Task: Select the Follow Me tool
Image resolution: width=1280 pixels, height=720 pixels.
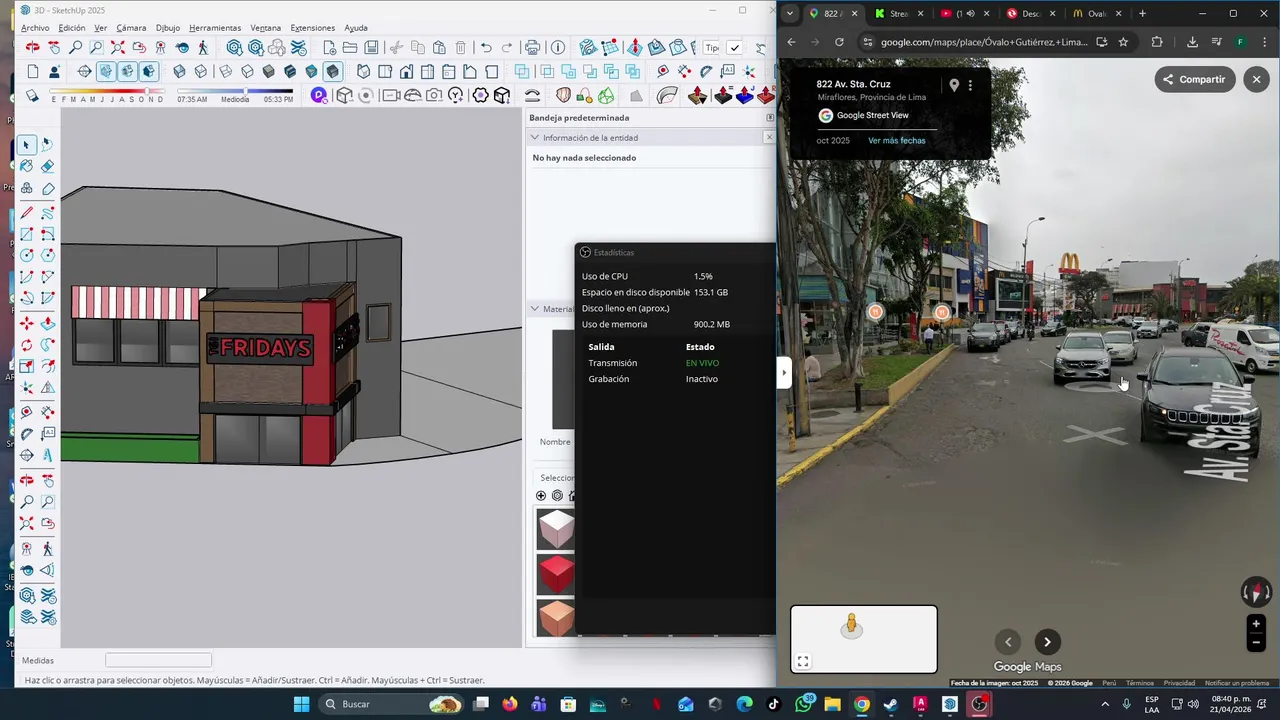Action: pos(48,344)
